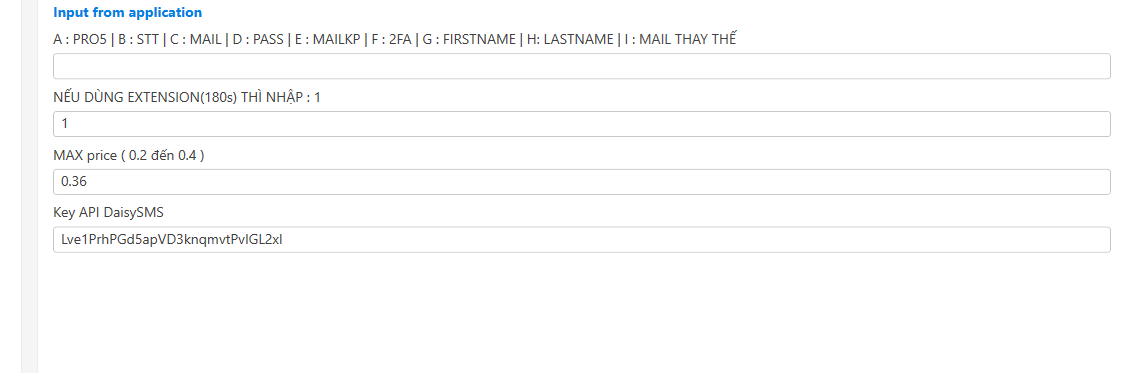Click the "NẾU DÙNG EXTENSION(180s)" label text

tap(145, 97)
